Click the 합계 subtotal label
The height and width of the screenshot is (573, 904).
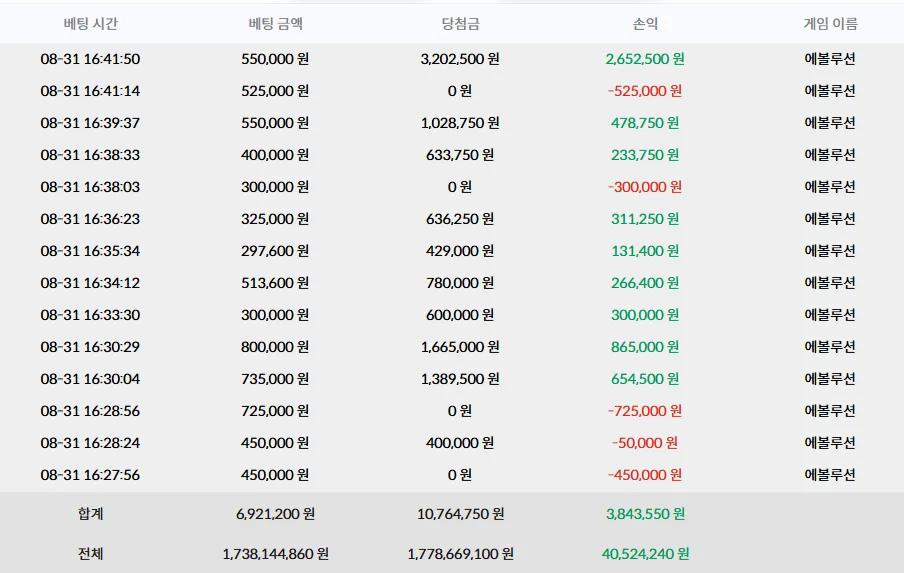point(91,514)
